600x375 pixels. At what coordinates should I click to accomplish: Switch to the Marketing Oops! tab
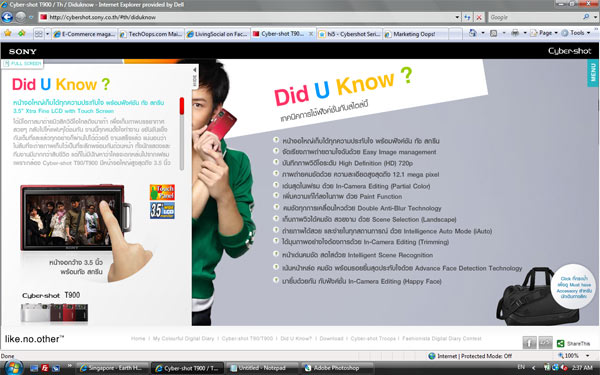415,34
